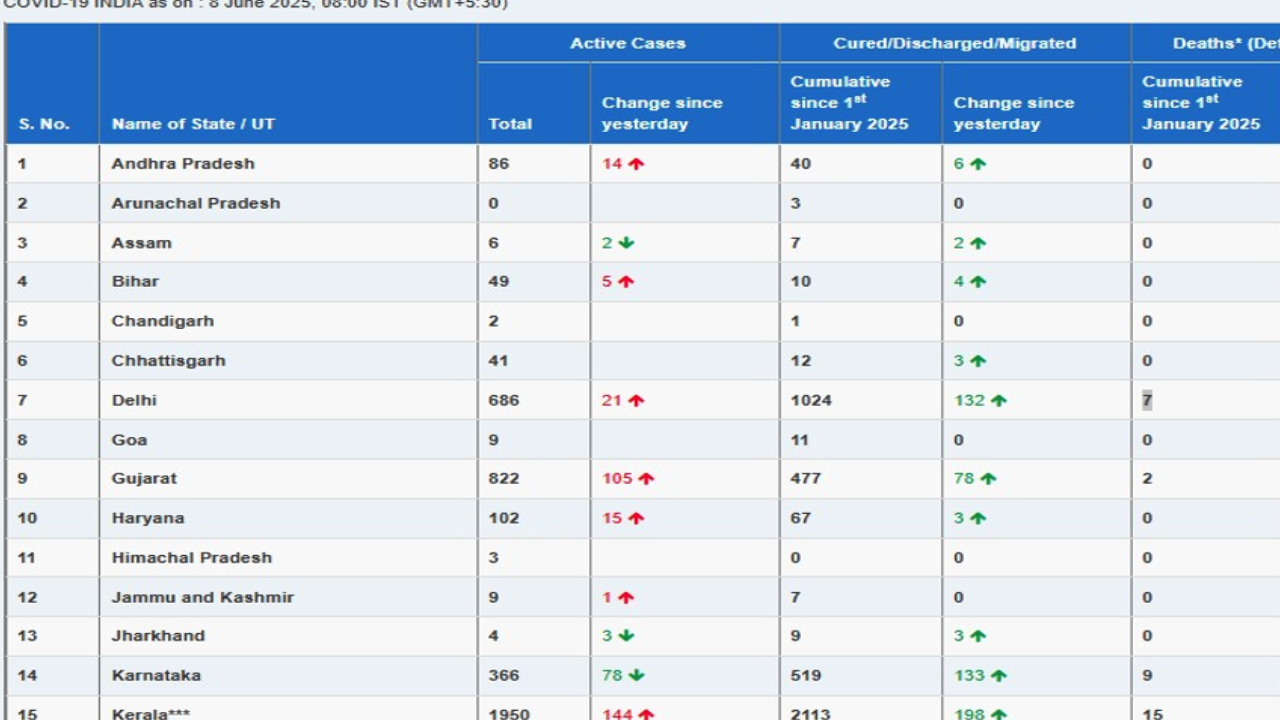Image resolution: width=1280 pixels, height=720 pixels.
Task: Click green up arrow in Assam cured change
Action: pyautogui.click(x=978, y=243)
